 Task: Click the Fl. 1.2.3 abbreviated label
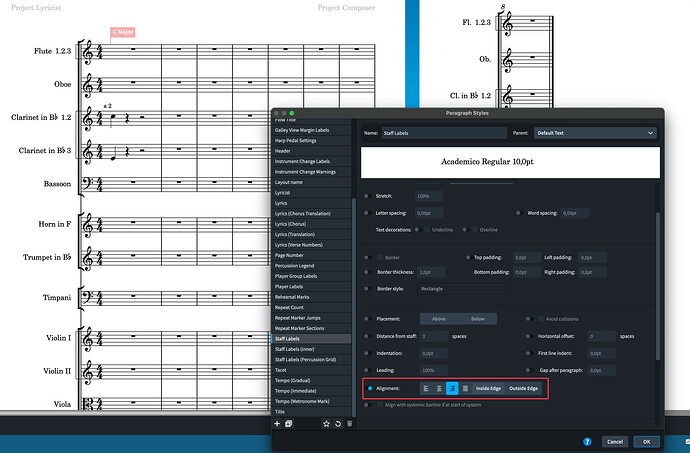point(476,22)
